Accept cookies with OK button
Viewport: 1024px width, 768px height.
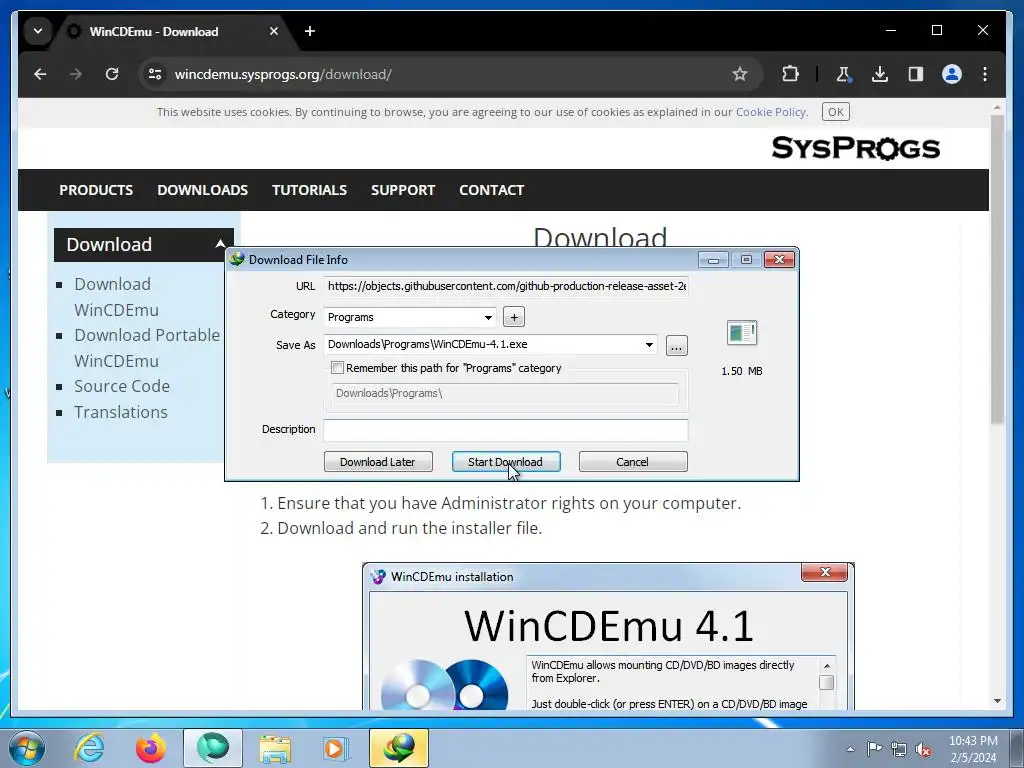pos(835,112)
